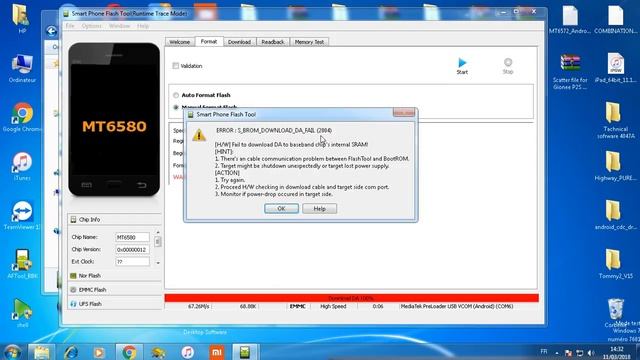640x360 pixels.
Task: Click the MediaTek PreLoader USB VCOM status text
Action: (x=457, y=306)
